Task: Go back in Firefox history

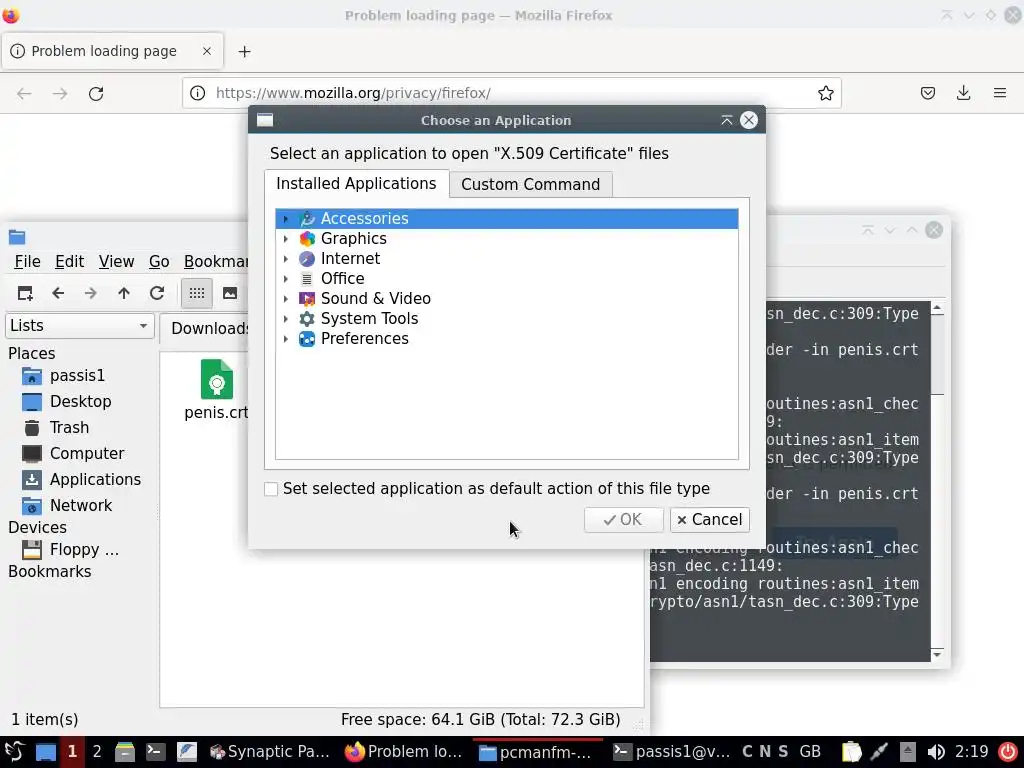Action: tap(24, 93)
